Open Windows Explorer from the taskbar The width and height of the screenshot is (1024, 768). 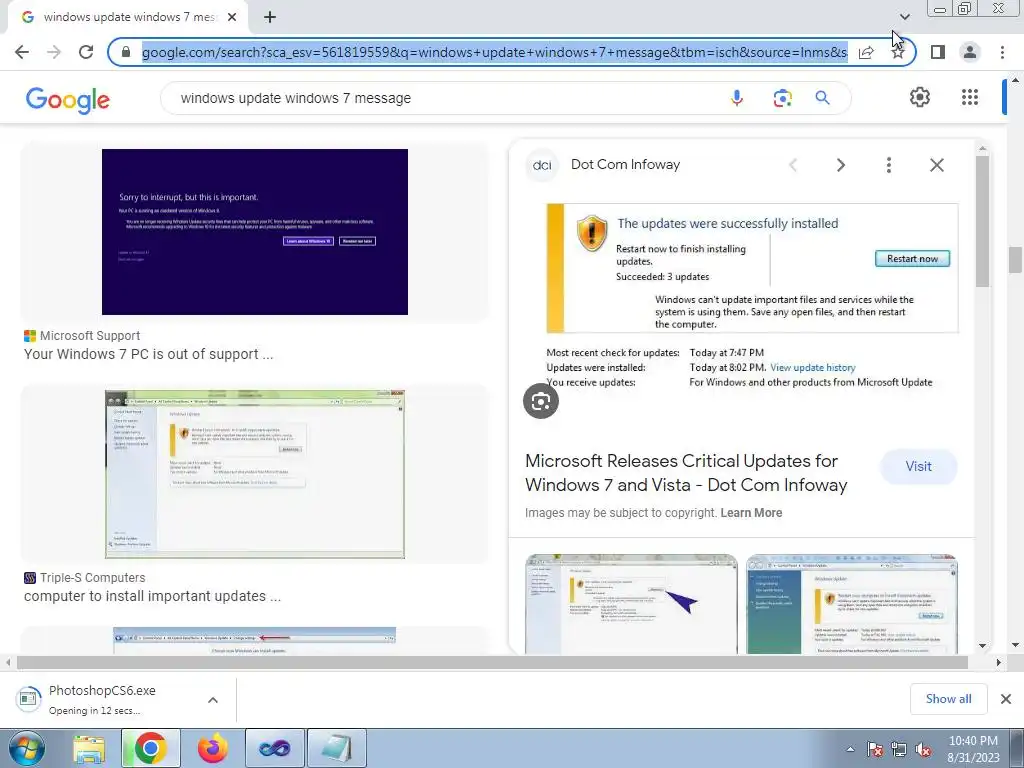point(89,748)
